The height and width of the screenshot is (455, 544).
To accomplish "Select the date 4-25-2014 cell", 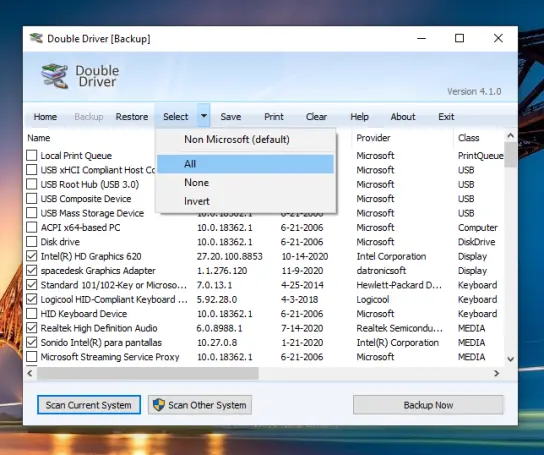I will click(302, 285).
